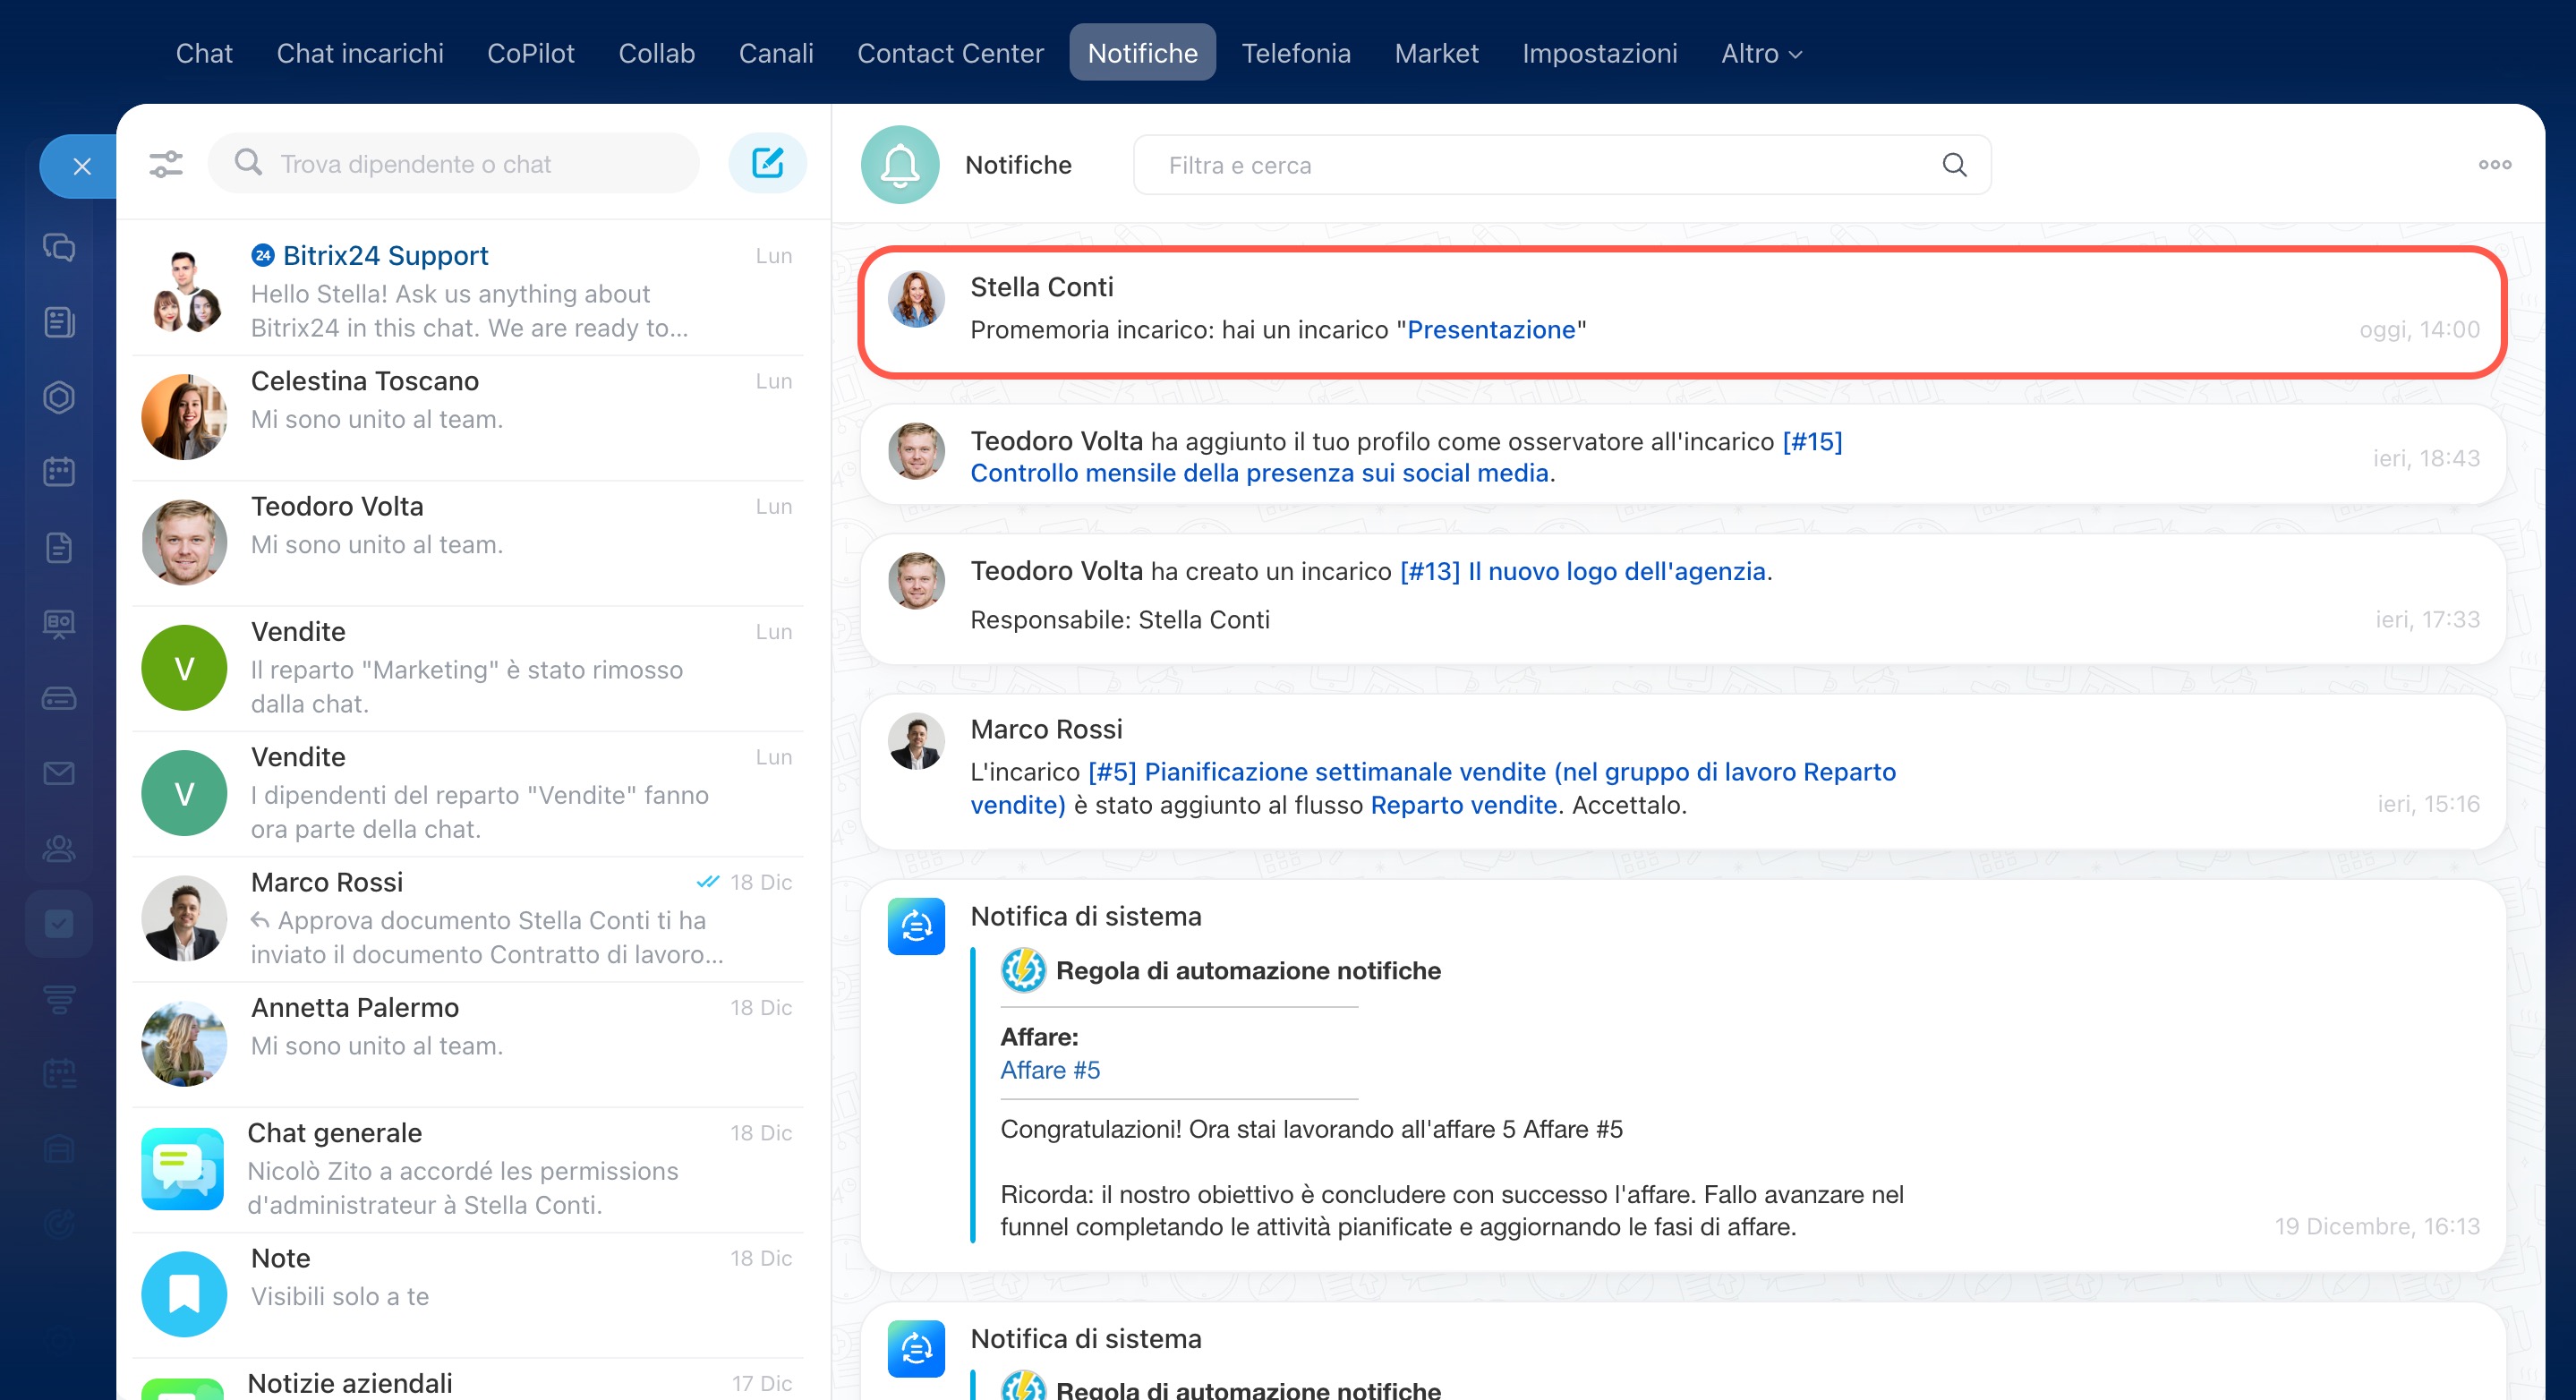Open the three-dots notifications menu
Image resolution: width=2576 pixels, height=1400 pixels.
click(2494, 165)
